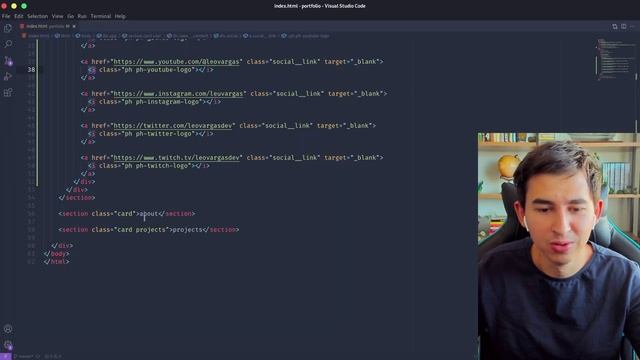Open the File menu

click(x=6, y=16)
